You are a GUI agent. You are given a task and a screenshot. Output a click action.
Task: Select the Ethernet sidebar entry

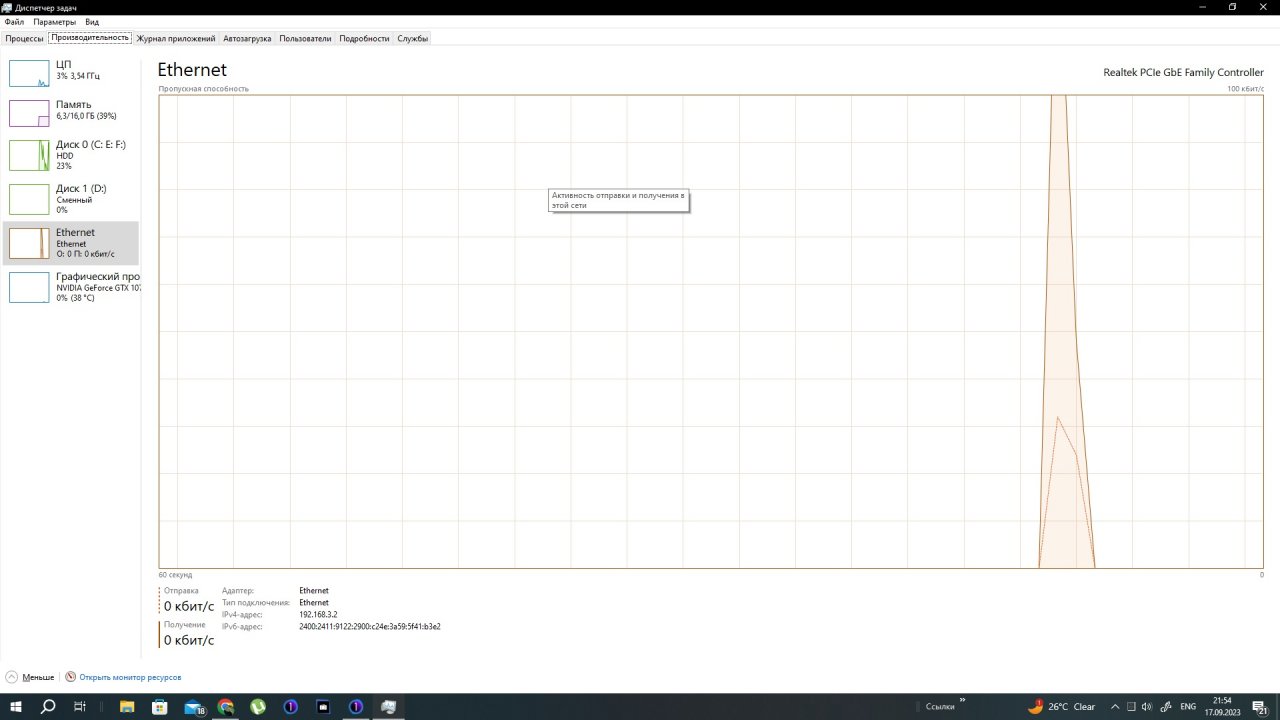click(71, 243)
